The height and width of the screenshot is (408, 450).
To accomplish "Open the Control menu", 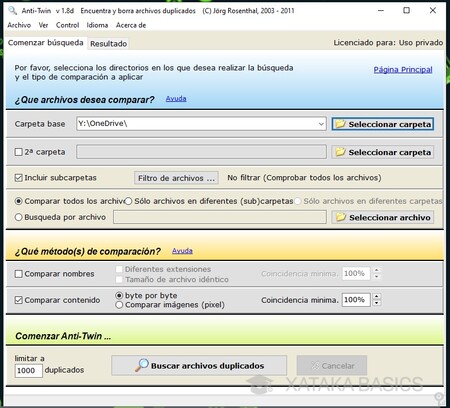I will 67,25.
